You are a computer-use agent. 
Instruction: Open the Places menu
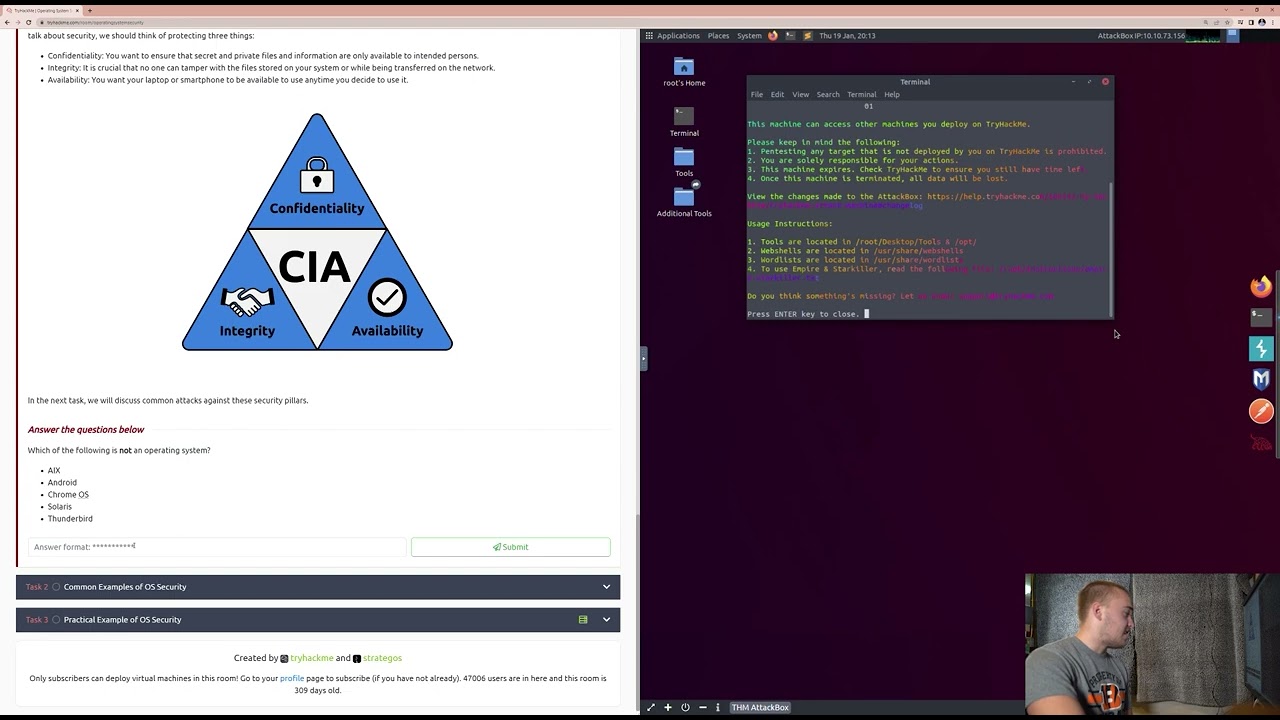coord(718,35)
